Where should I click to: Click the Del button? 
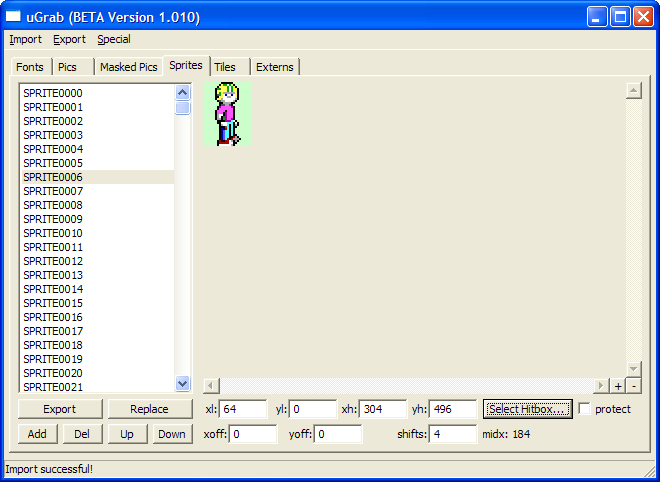(82, 434)
